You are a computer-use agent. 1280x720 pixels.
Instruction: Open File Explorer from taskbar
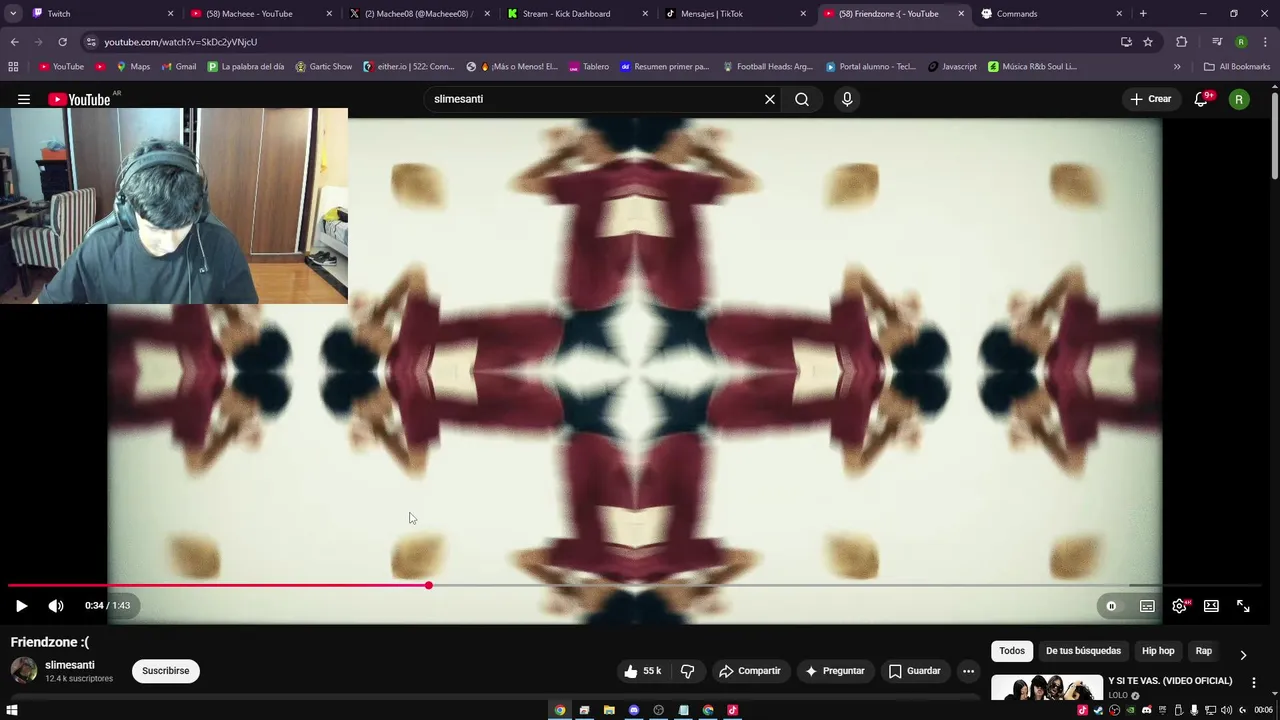point(609,710)
